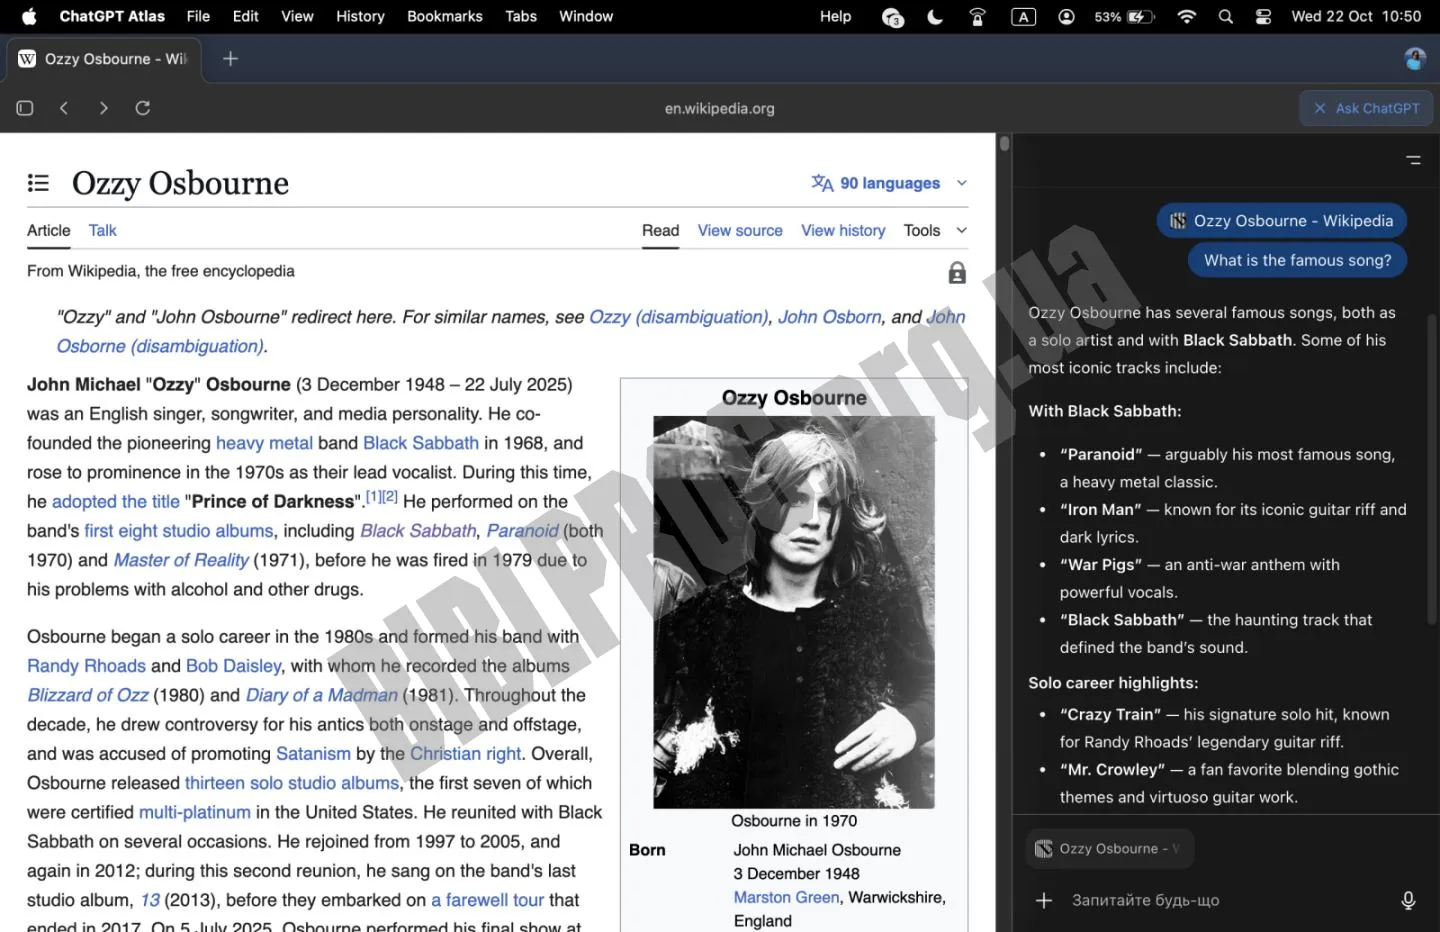Screen dimensions: 1440x932
Task: Toggle macOS Do Not Disturb moon icon
Action: pos(935,16)
